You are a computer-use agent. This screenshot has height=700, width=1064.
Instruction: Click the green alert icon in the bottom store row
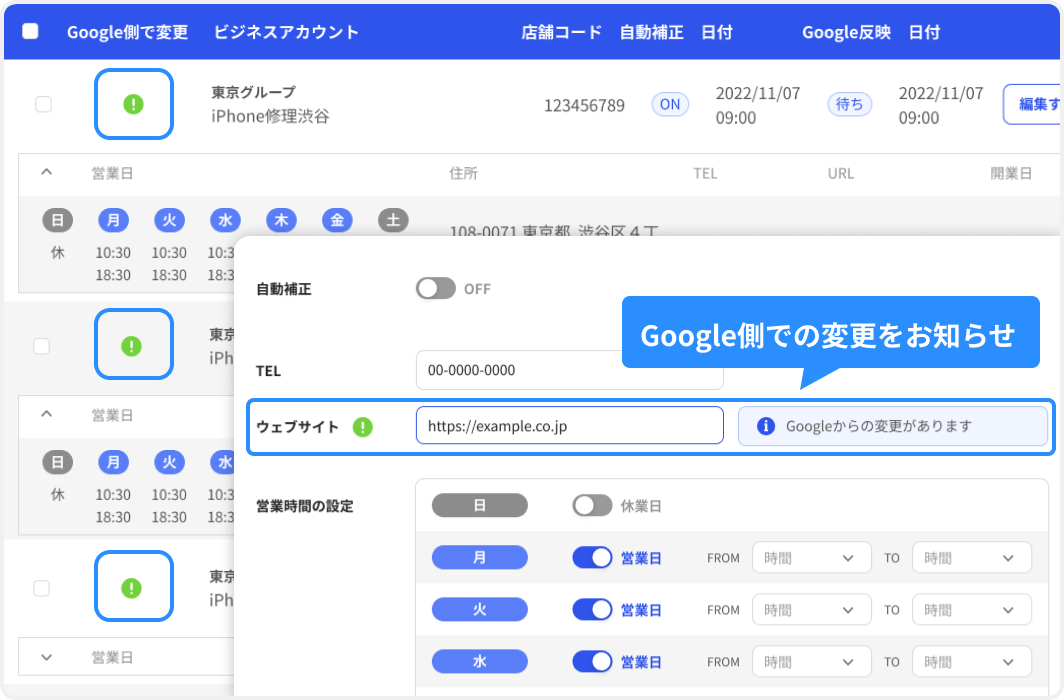[133, 587]
